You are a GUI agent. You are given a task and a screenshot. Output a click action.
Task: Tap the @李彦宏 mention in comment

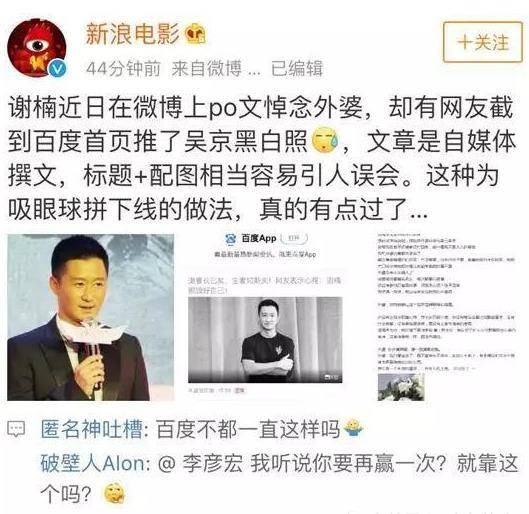(x=201, y=463)
